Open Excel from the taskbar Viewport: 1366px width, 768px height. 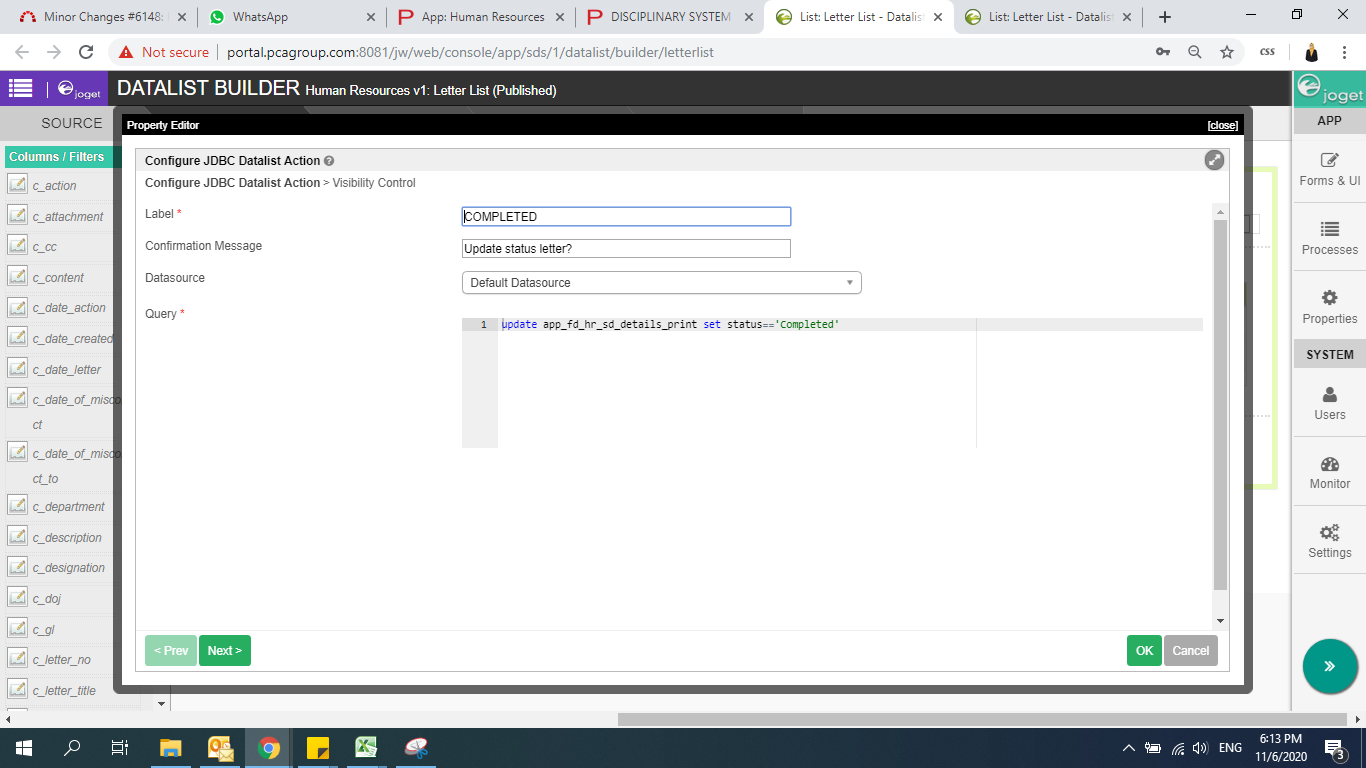click(367, 747)
